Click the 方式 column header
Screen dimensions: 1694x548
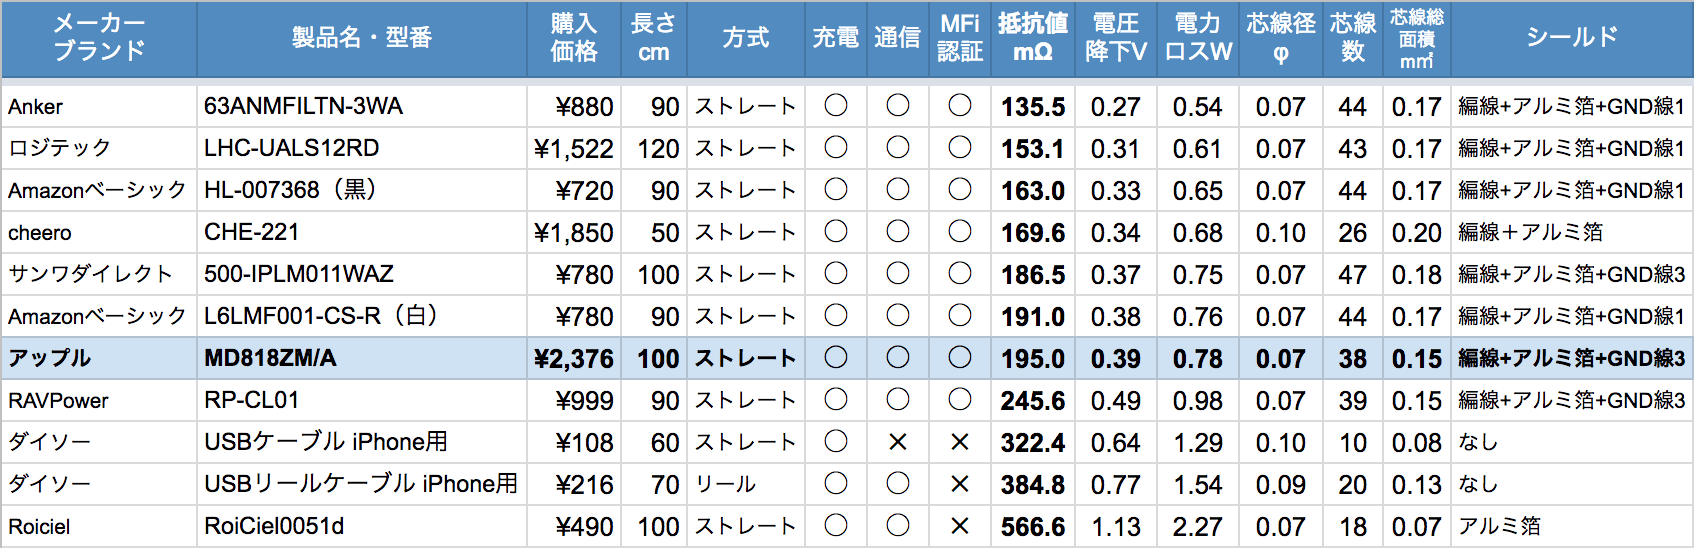[746, 38]
